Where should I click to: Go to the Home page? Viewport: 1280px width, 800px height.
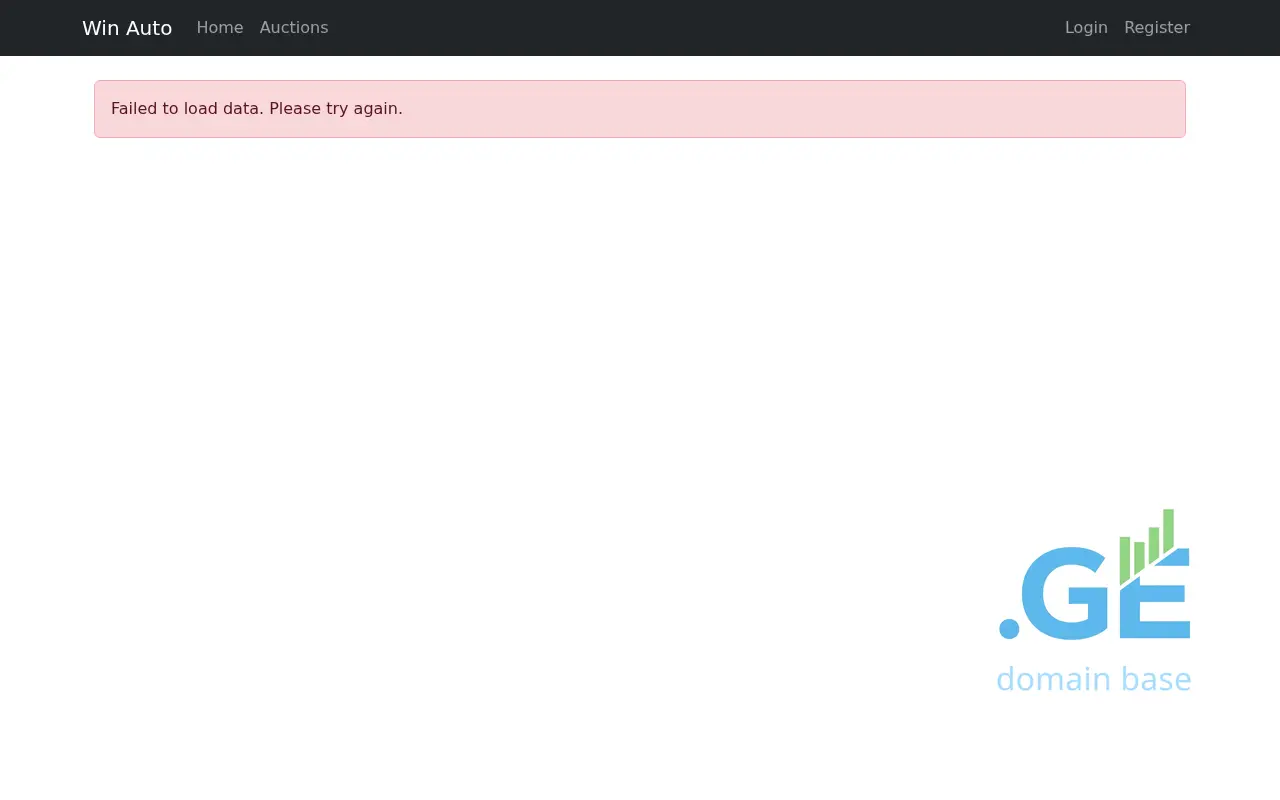(220, 28)
